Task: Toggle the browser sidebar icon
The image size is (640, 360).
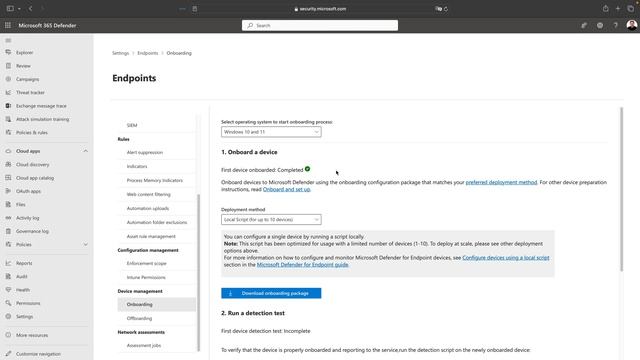Action: coord(10,9)
